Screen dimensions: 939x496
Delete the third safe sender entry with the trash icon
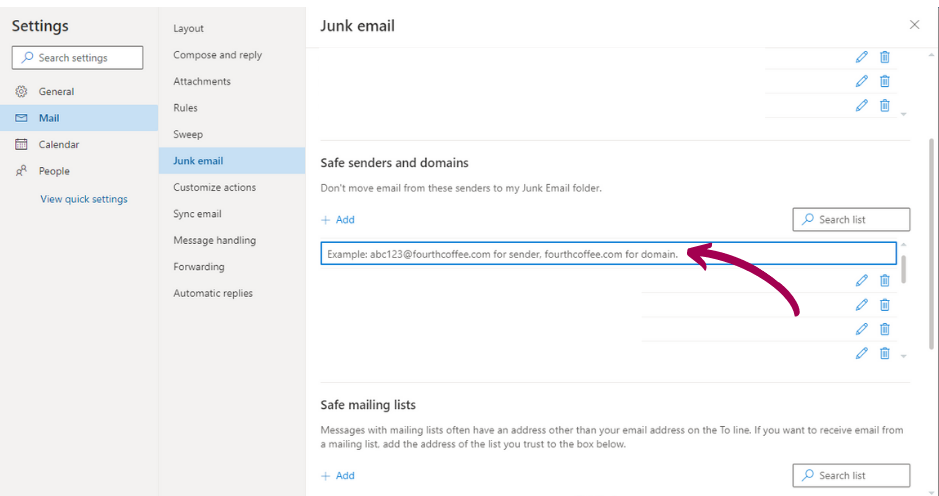point(885,329)
